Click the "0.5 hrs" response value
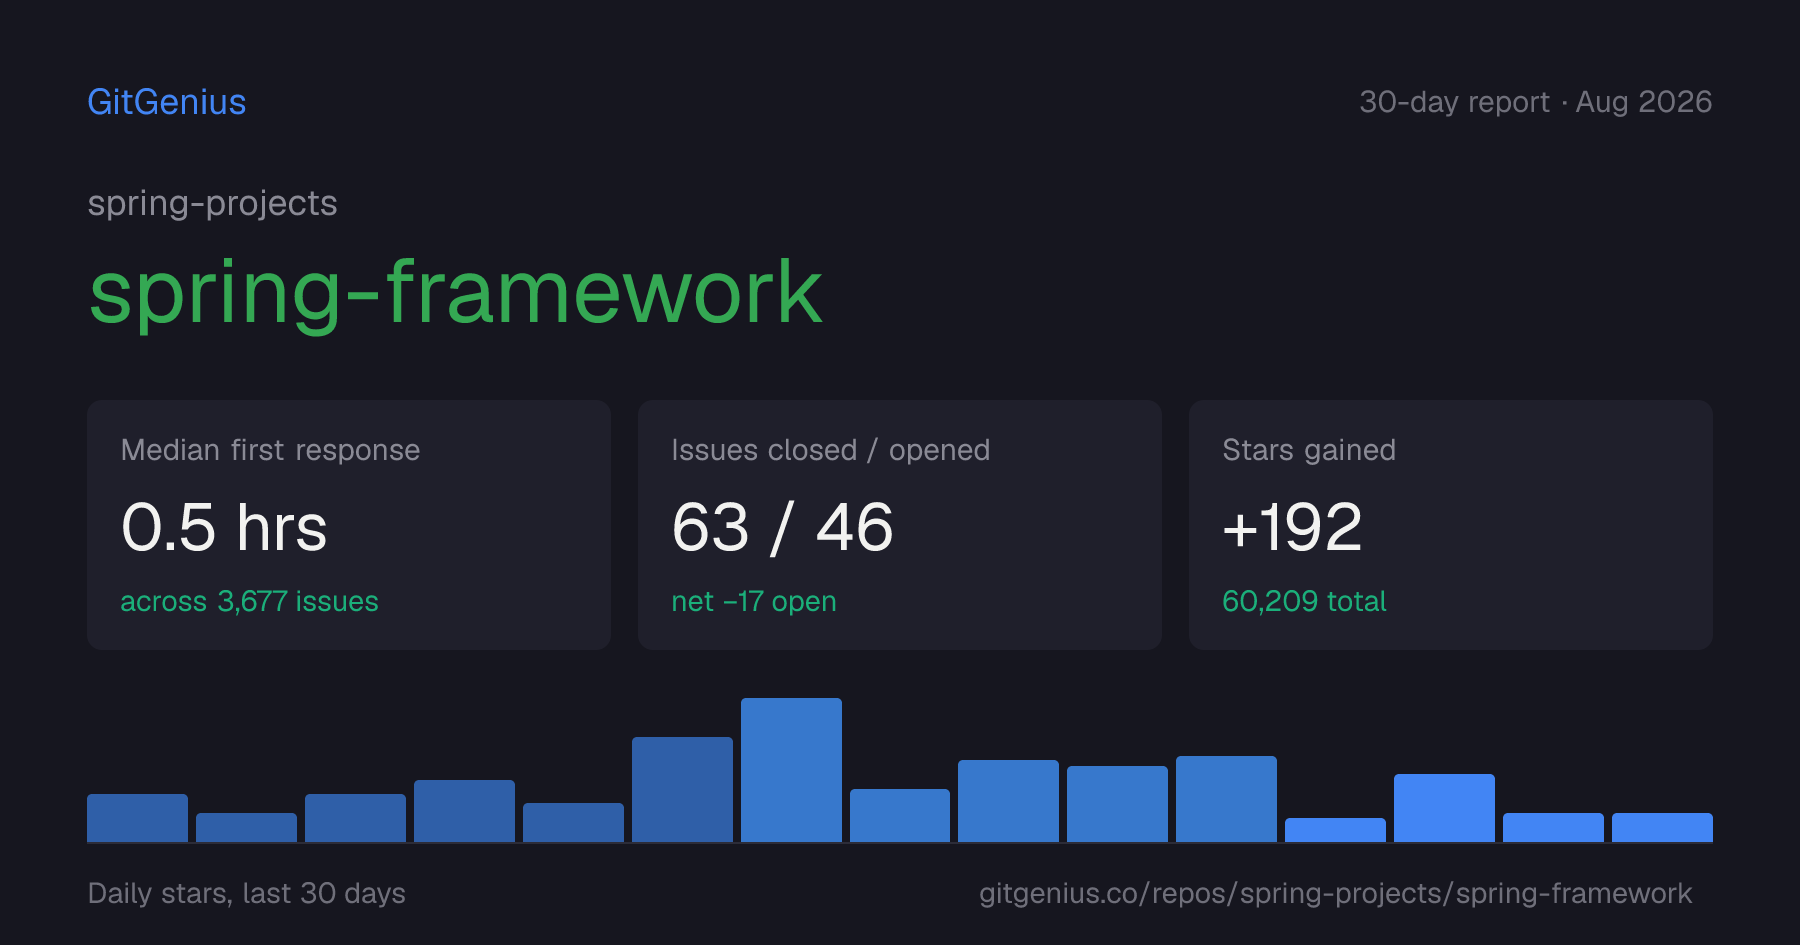The width and height of the screenshot is (1800, 945). 224,527
